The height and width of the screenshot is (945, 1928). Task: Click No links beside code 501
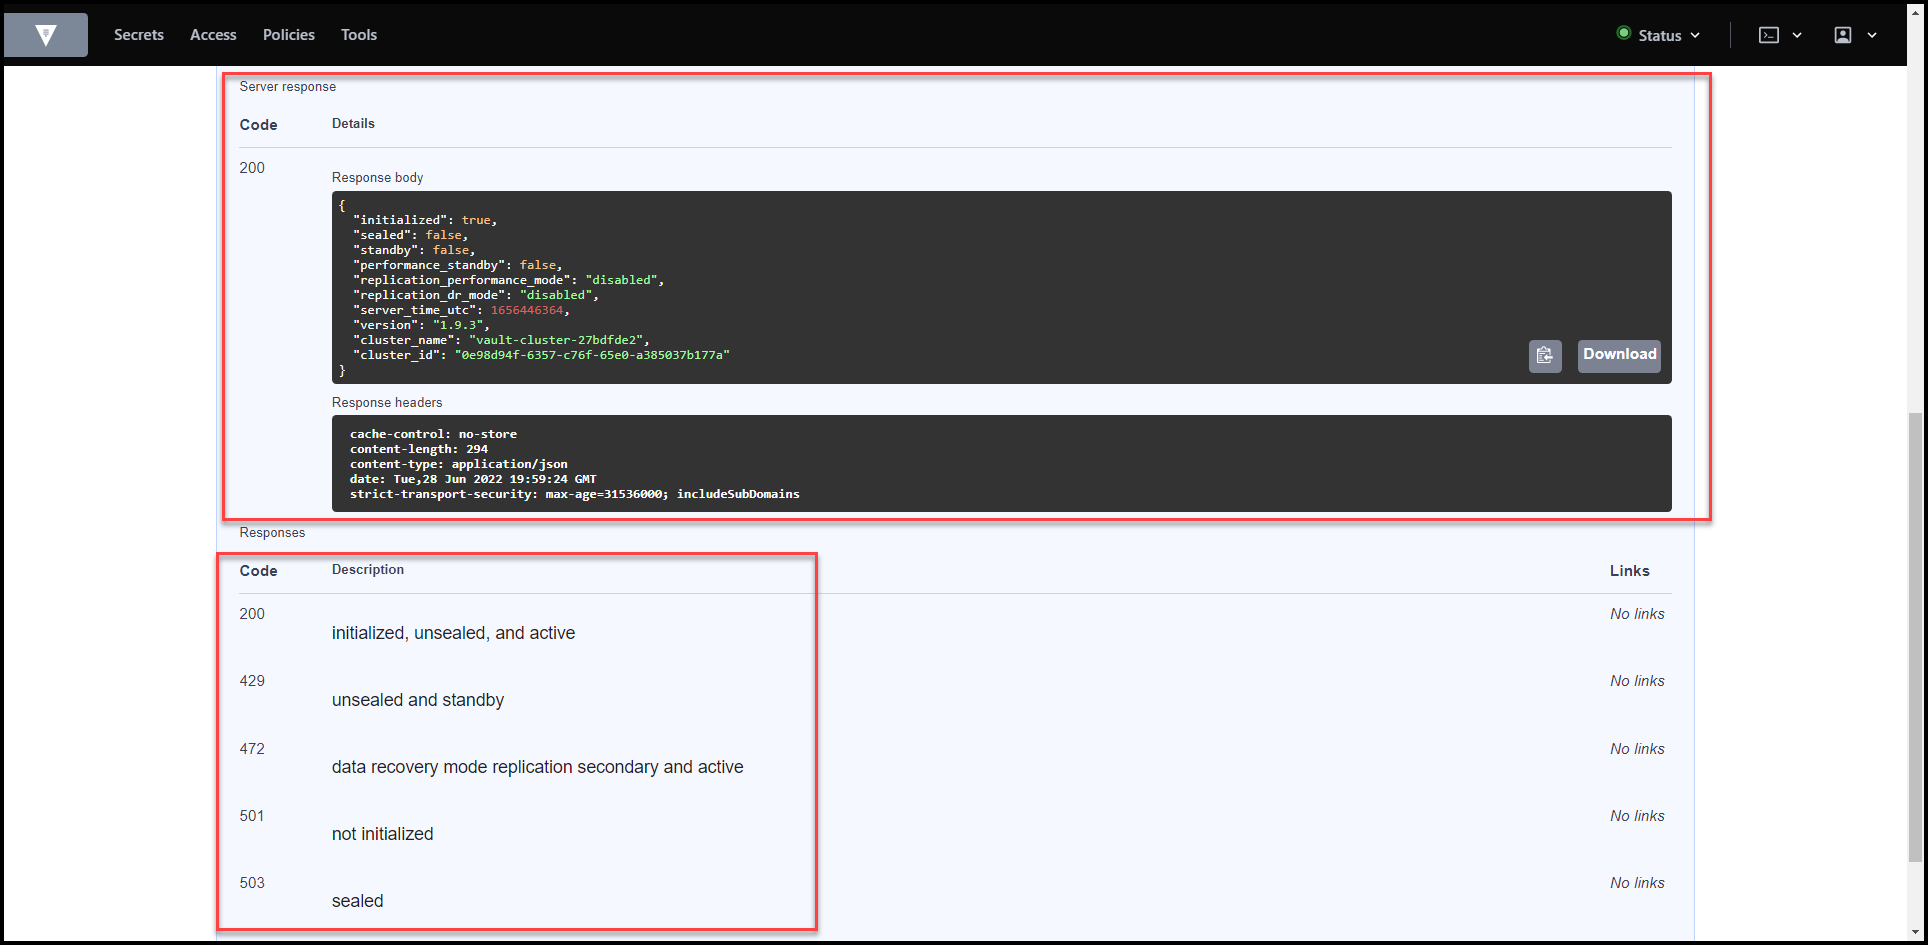point(1637,815)
